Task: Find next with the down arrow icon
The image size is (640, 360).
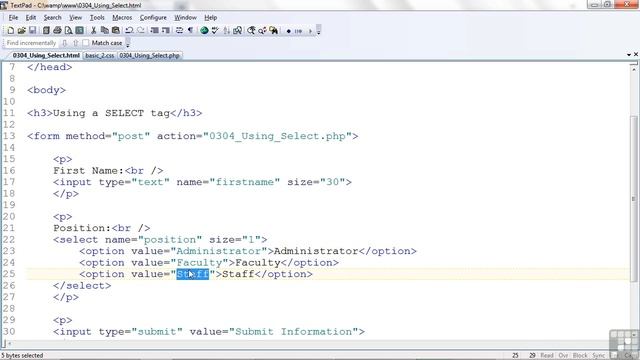Action: [64, 43]
